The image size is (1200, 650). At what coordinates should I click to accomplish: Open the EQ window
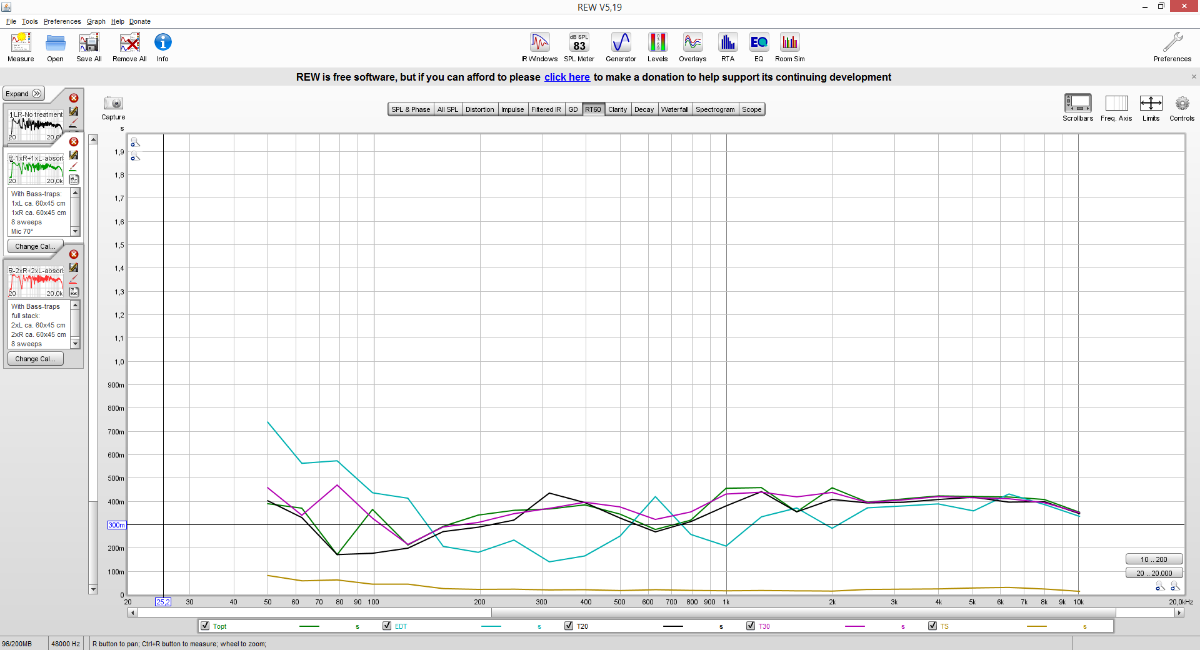758,45
